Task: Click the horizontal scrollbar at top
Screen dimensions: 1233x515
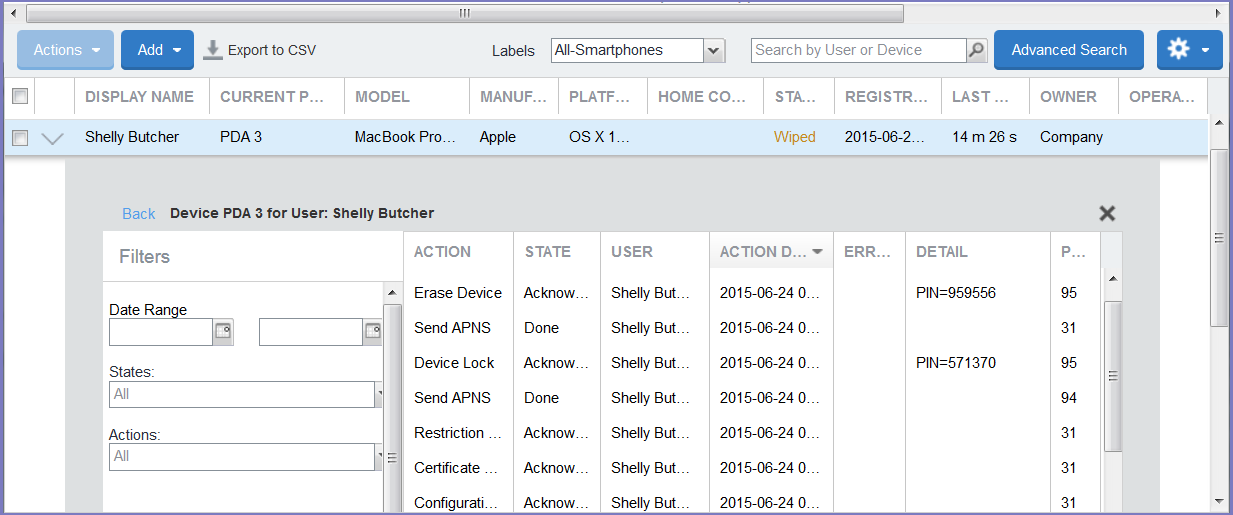Action: (x=464, y=13)
